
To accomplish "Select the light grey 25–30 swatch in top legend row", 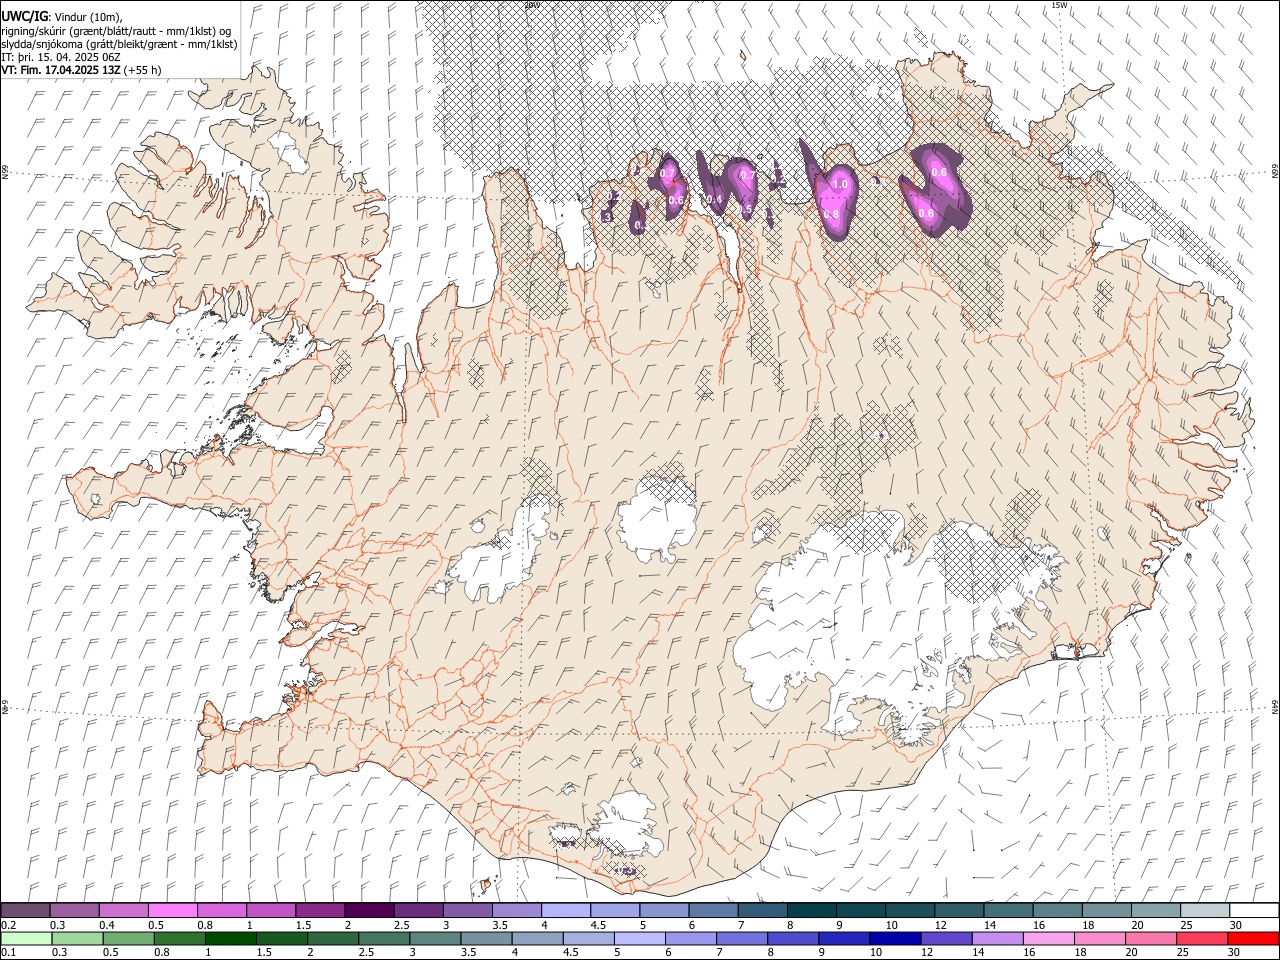I will click(1205, 911).
